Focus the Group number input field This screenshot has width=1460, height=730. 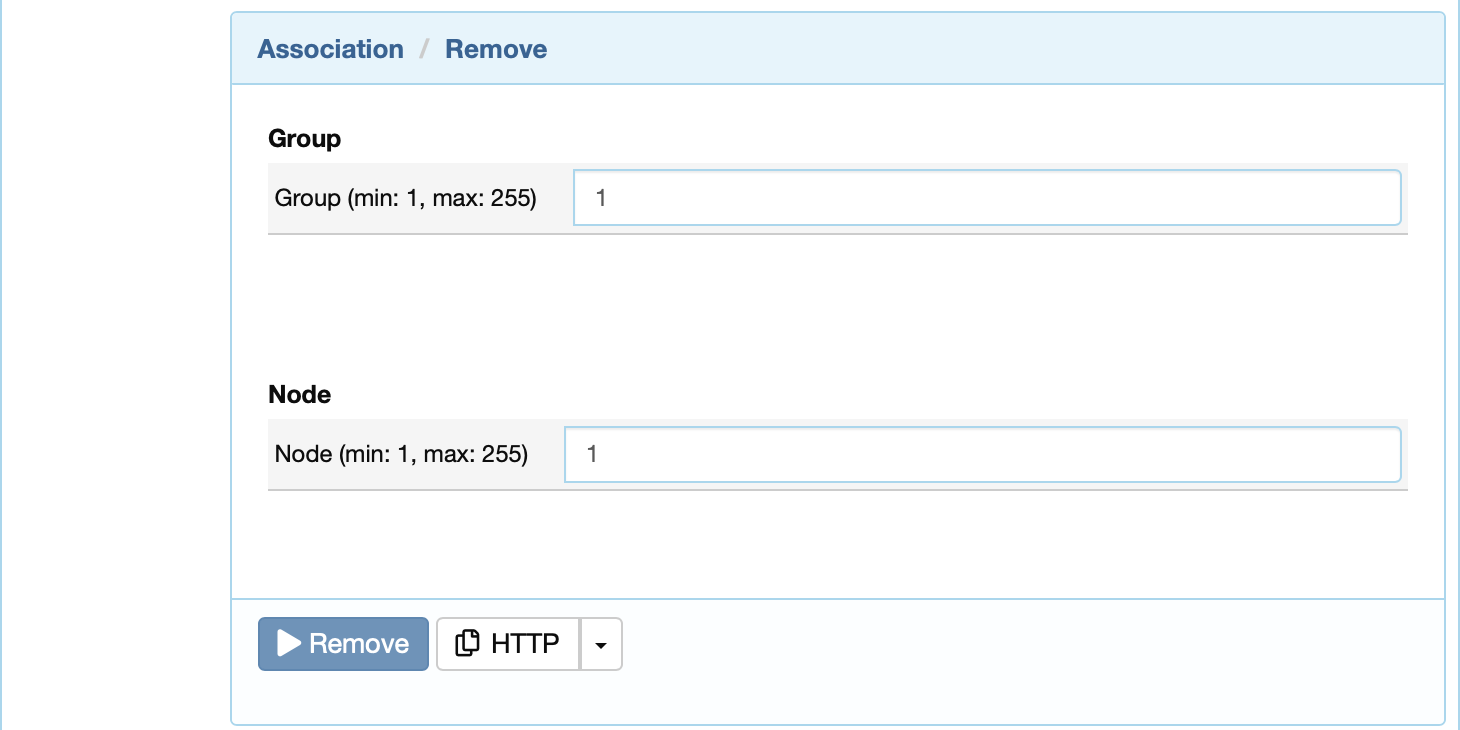[987, 198]
